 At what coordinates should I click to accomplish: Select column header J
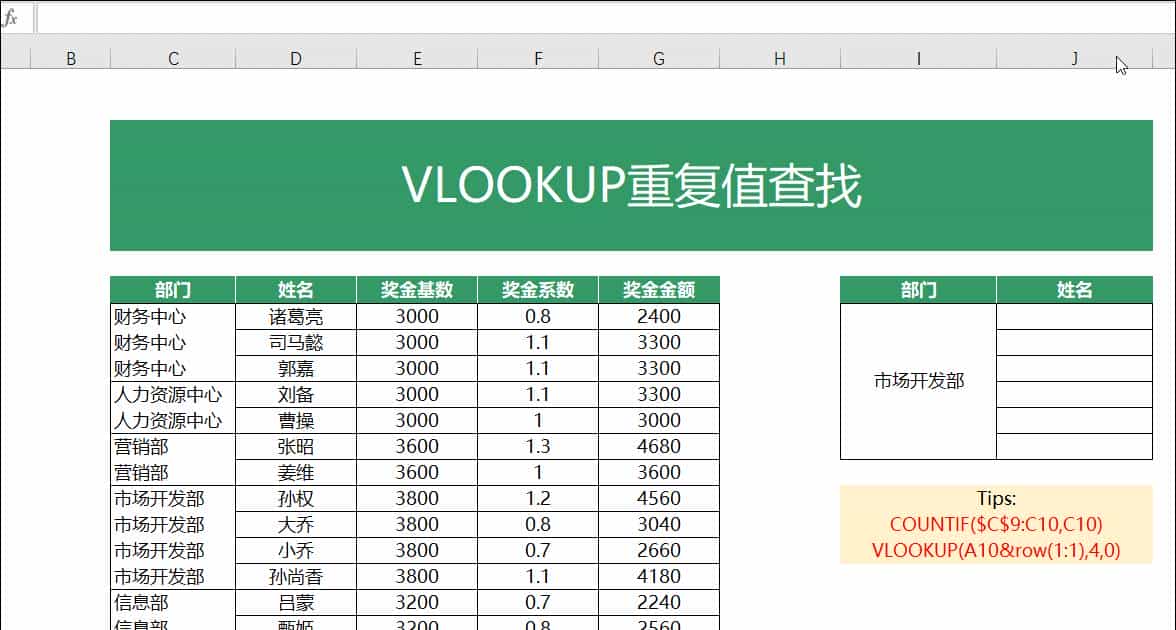point(1073,58)
